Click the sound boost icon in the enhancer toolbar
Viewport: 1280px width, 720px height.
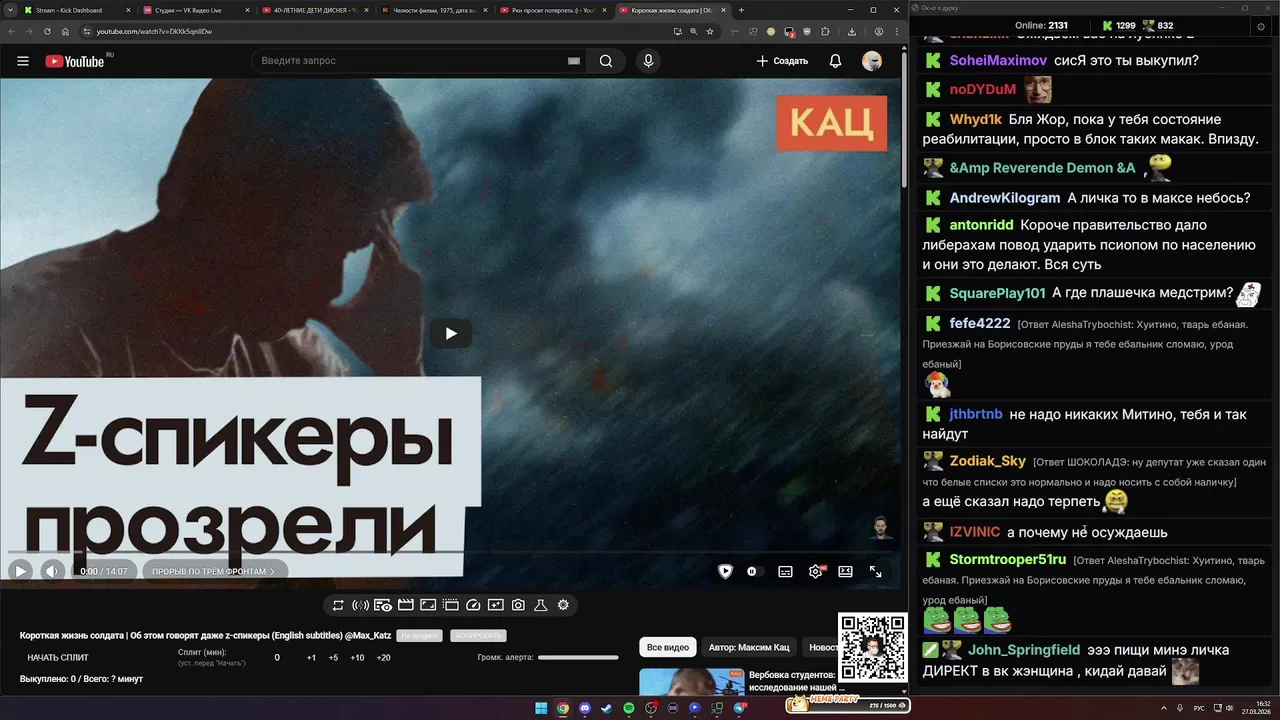point(361,605)
